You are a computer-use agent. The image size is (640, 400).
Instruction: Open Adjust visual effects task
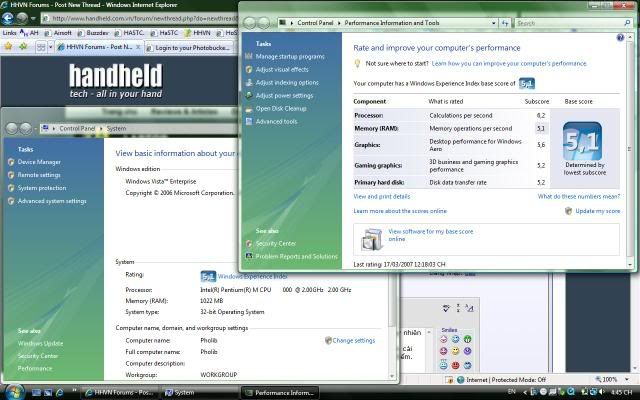click(x=282, y=70)
